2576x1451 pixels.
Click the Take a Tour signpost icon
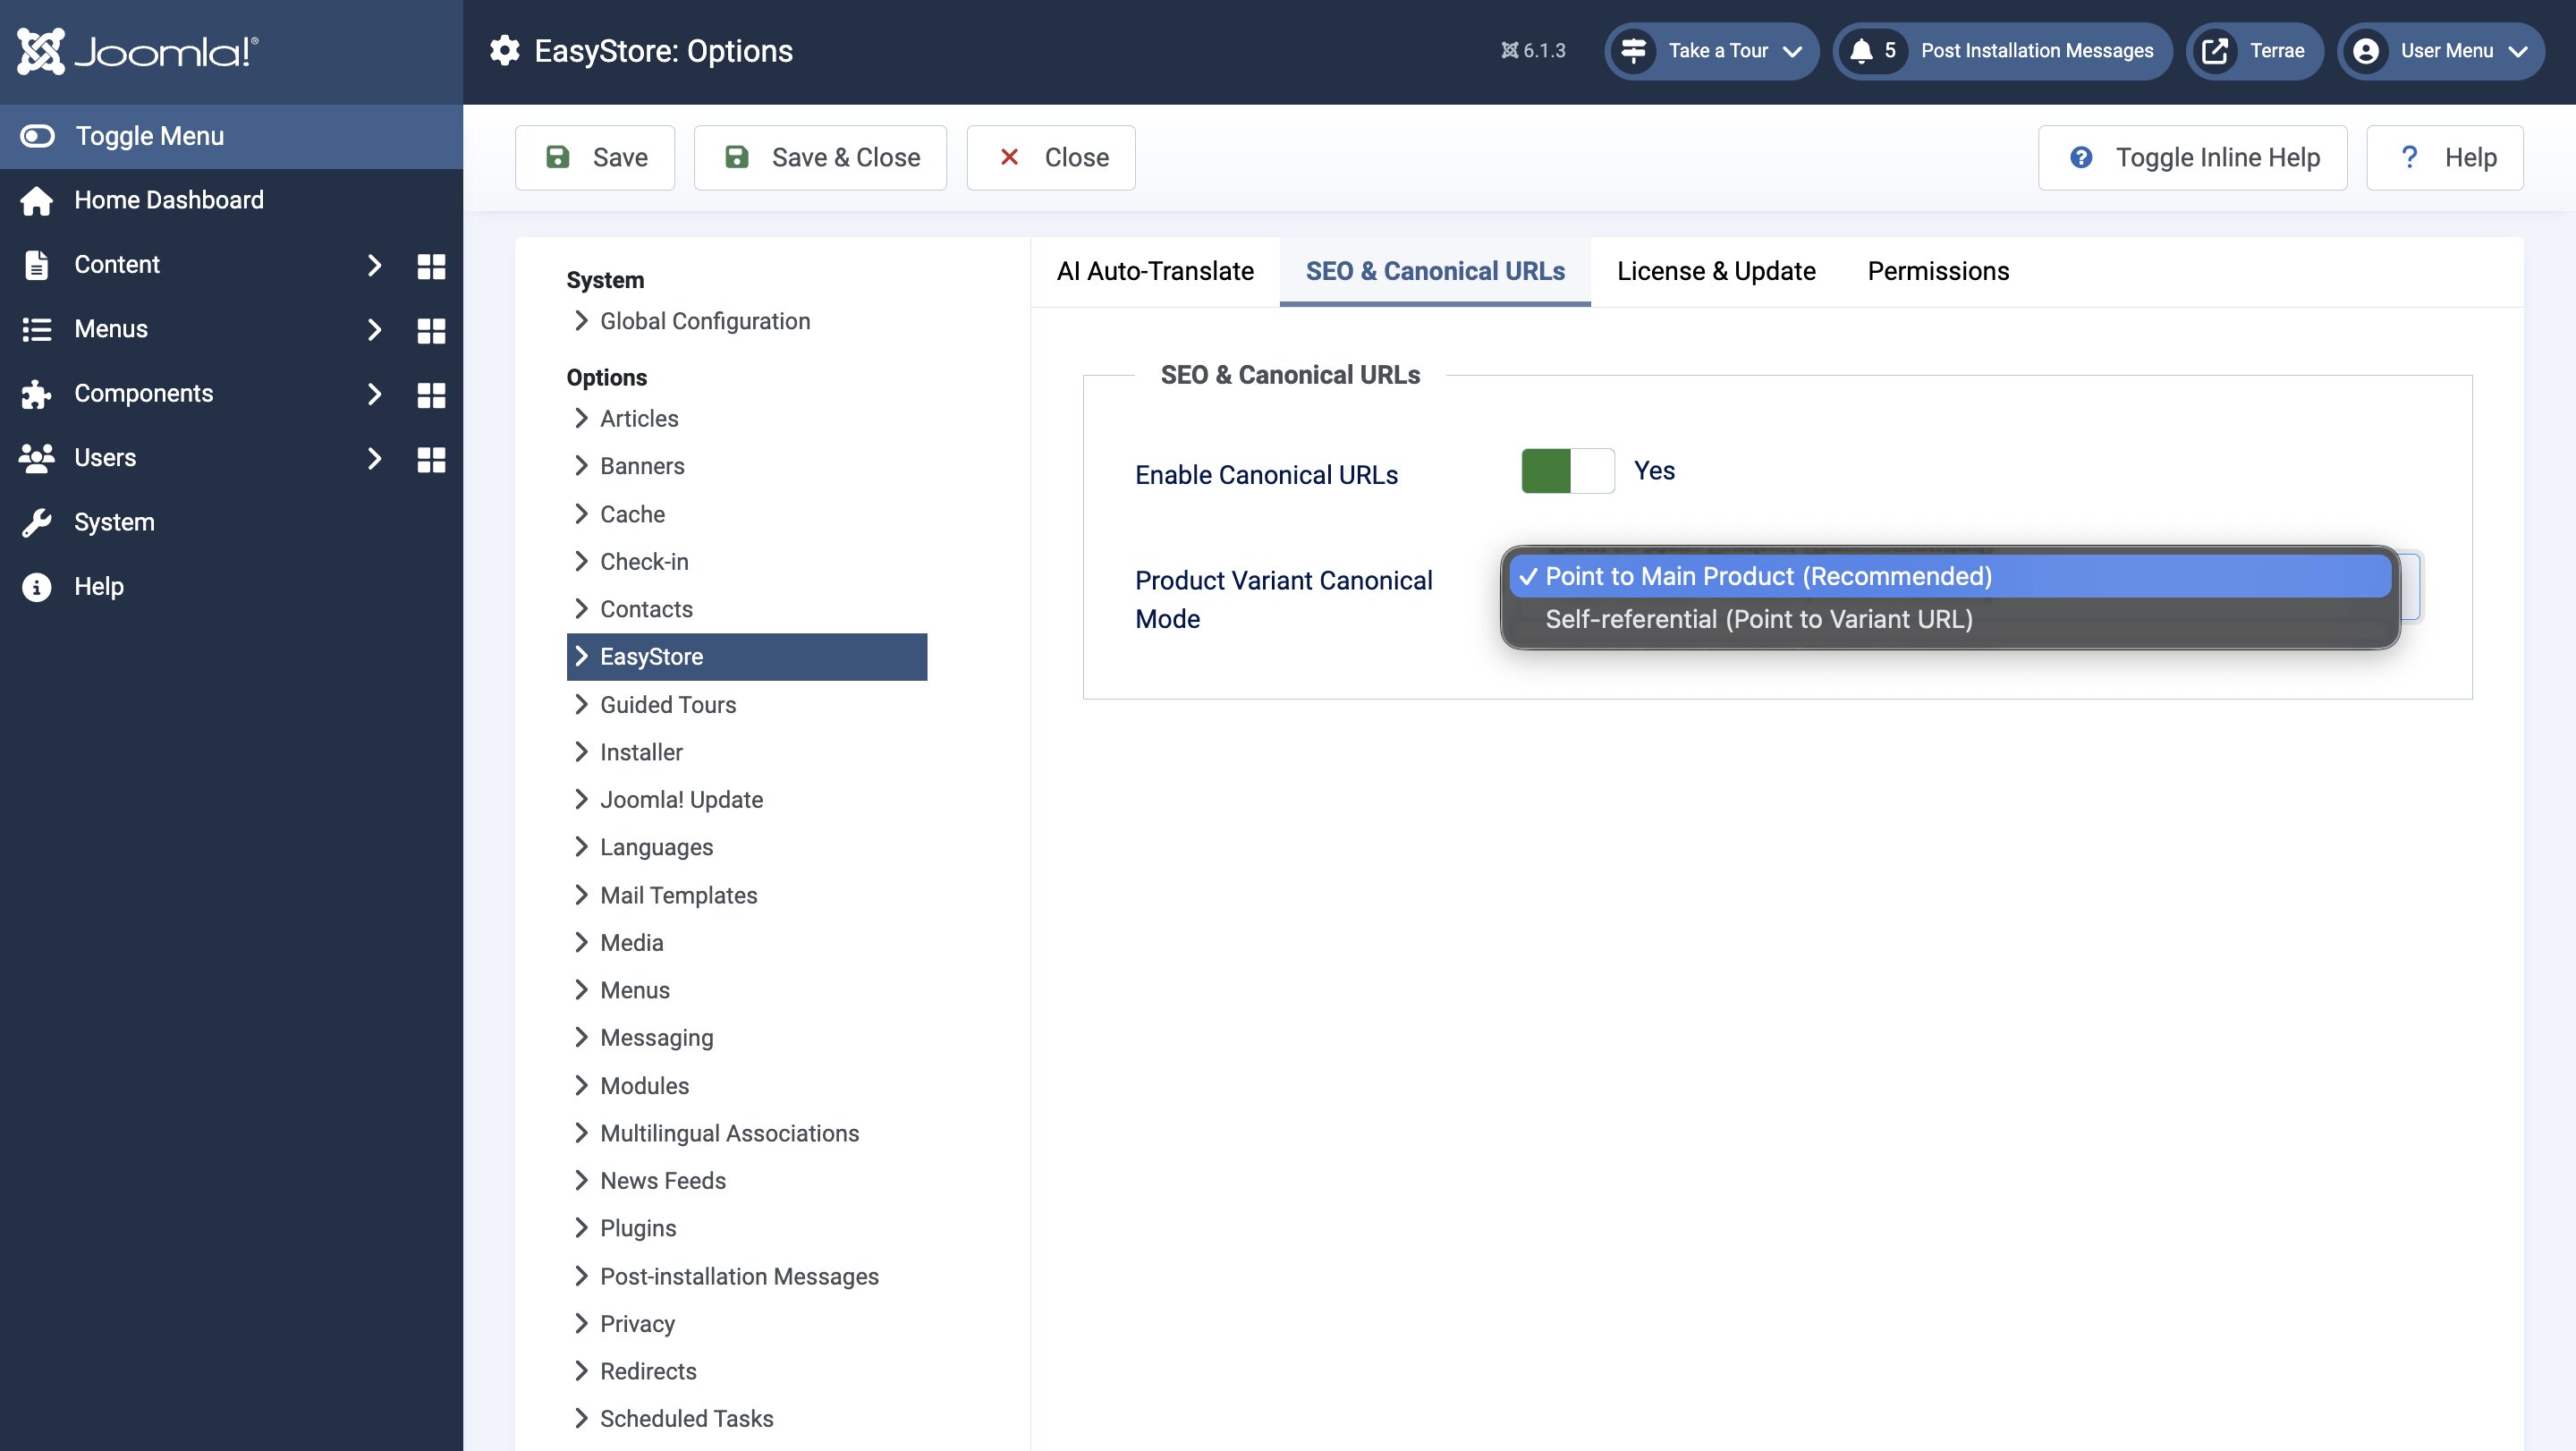(x=1634, y=51)
